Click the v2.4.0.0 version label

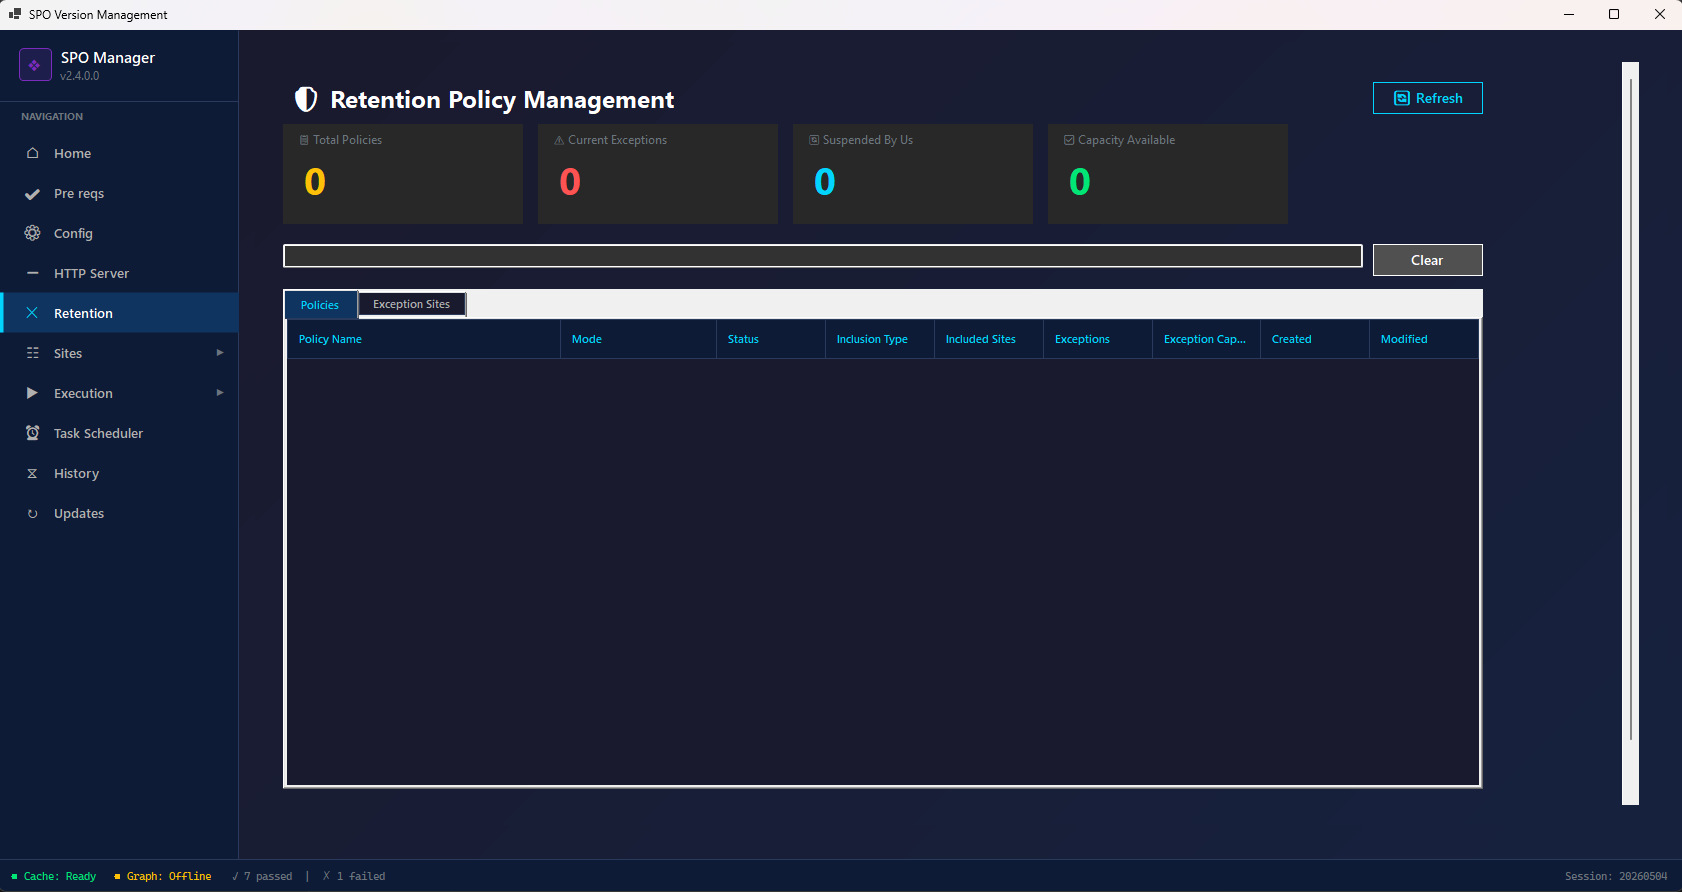(x=80, y=76)
